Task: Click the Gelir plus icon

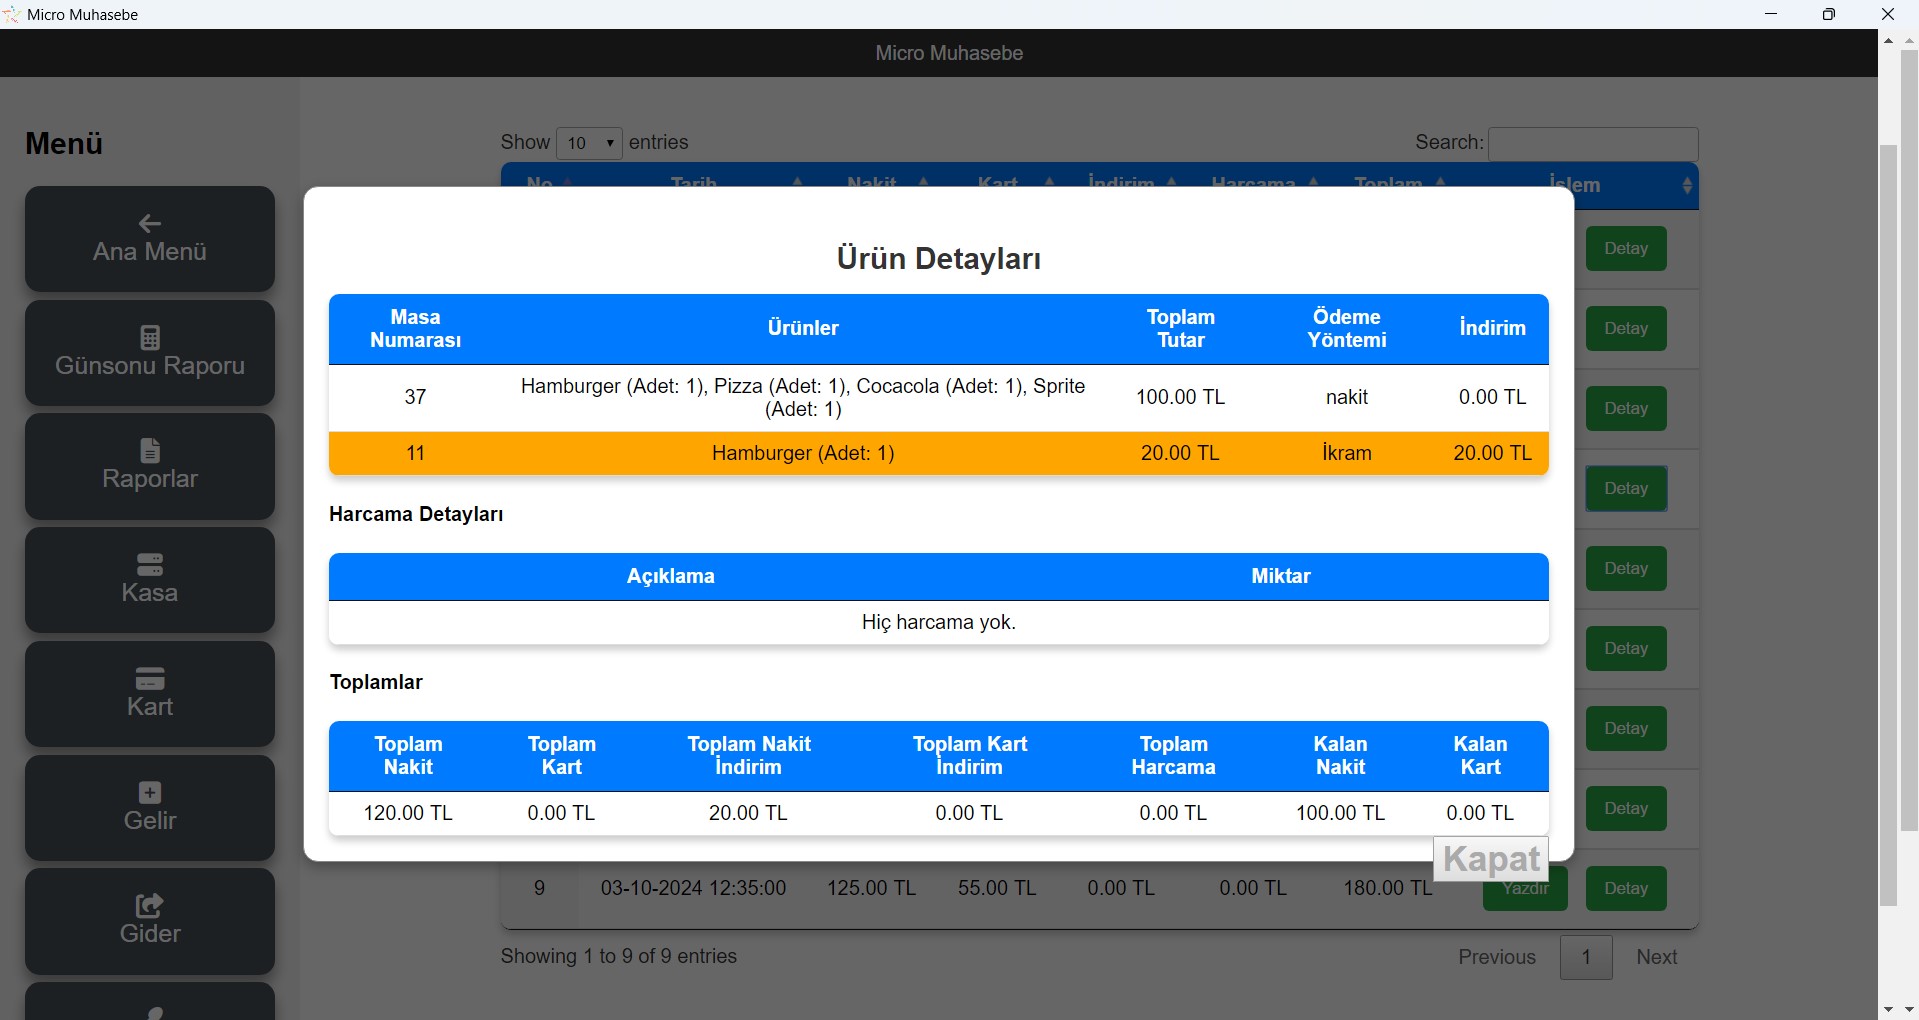Action: [x=150, y=793]
